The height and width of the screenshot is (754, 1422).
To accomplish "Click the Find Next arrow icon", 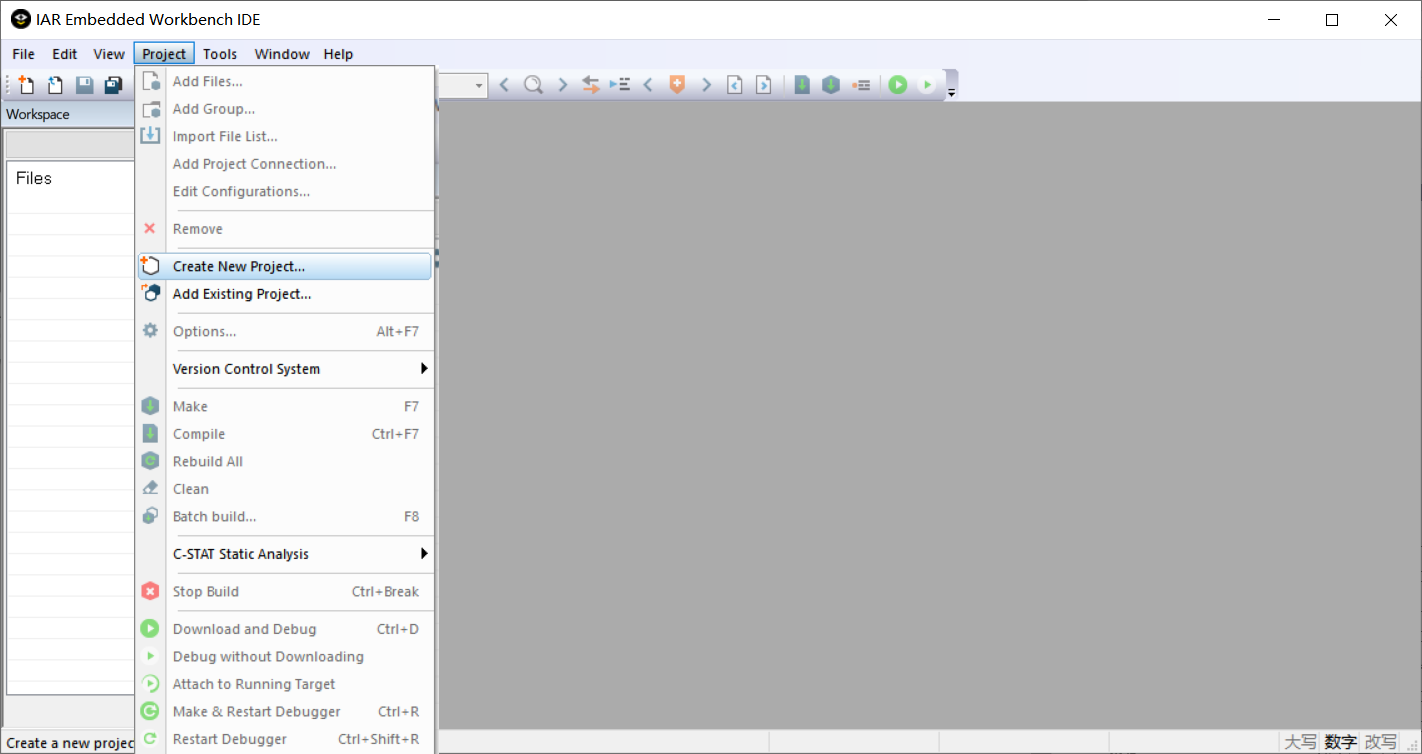I will coord(562,84).
